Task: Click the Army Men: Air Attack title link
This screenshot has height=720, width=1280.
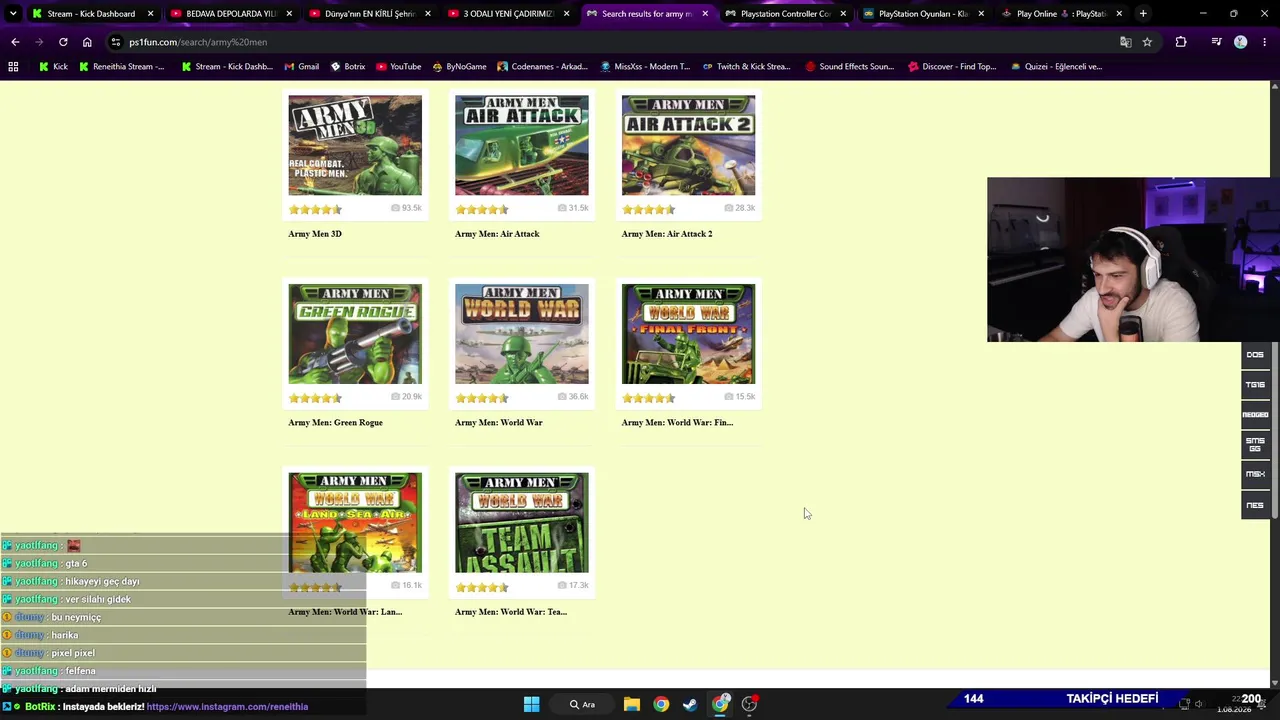Action: [x=497, y=234]
